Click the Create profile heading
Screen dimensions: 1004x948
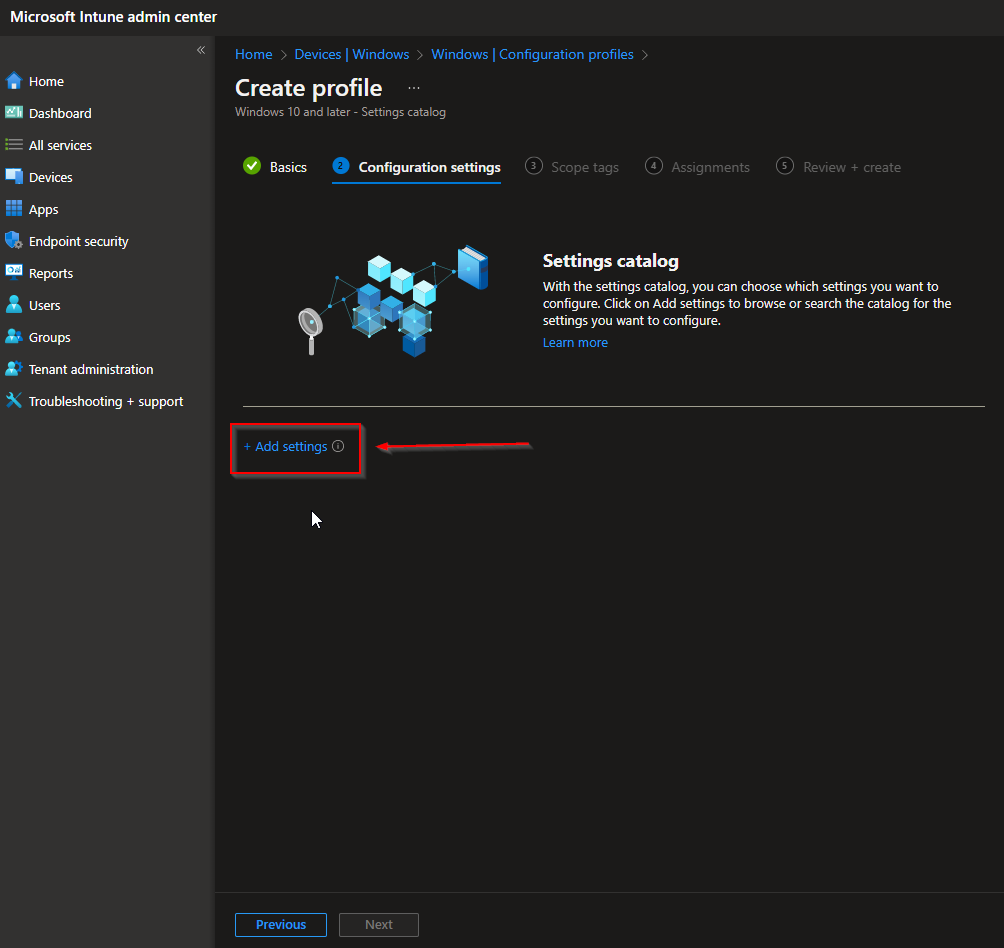[x=309, y=88]
